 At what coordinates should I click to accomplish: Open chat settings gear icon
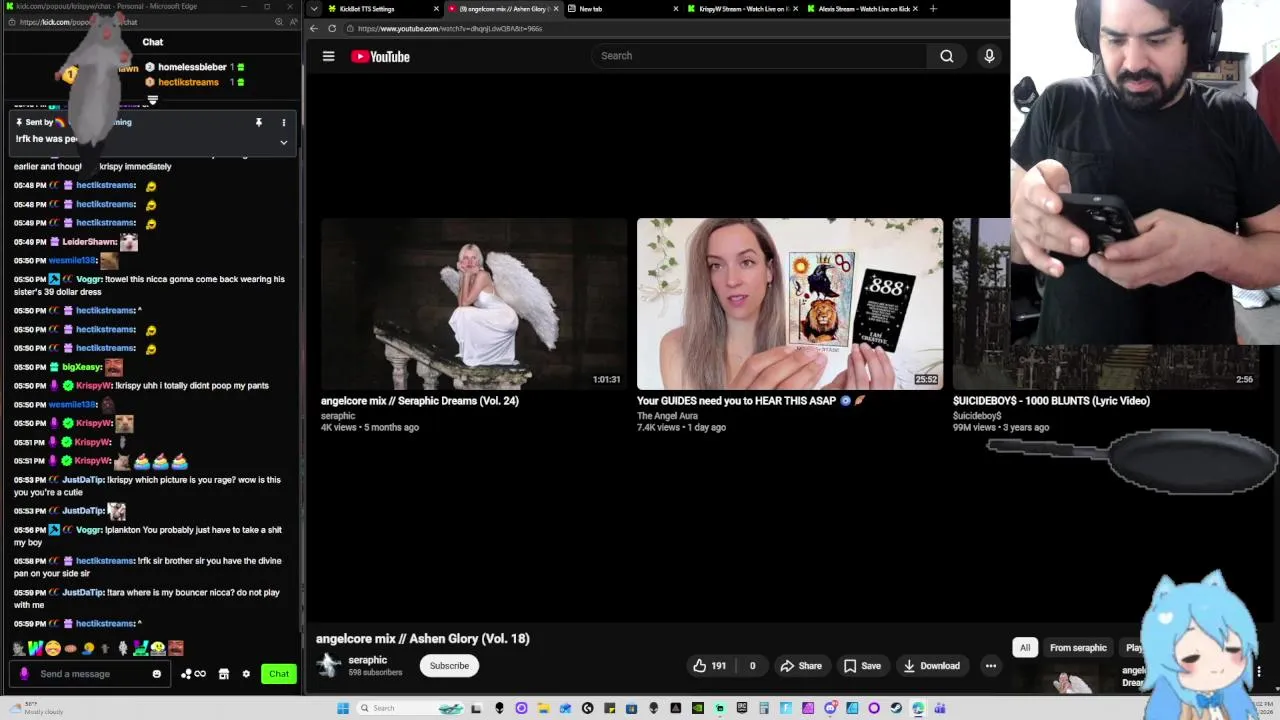point(246,674)
